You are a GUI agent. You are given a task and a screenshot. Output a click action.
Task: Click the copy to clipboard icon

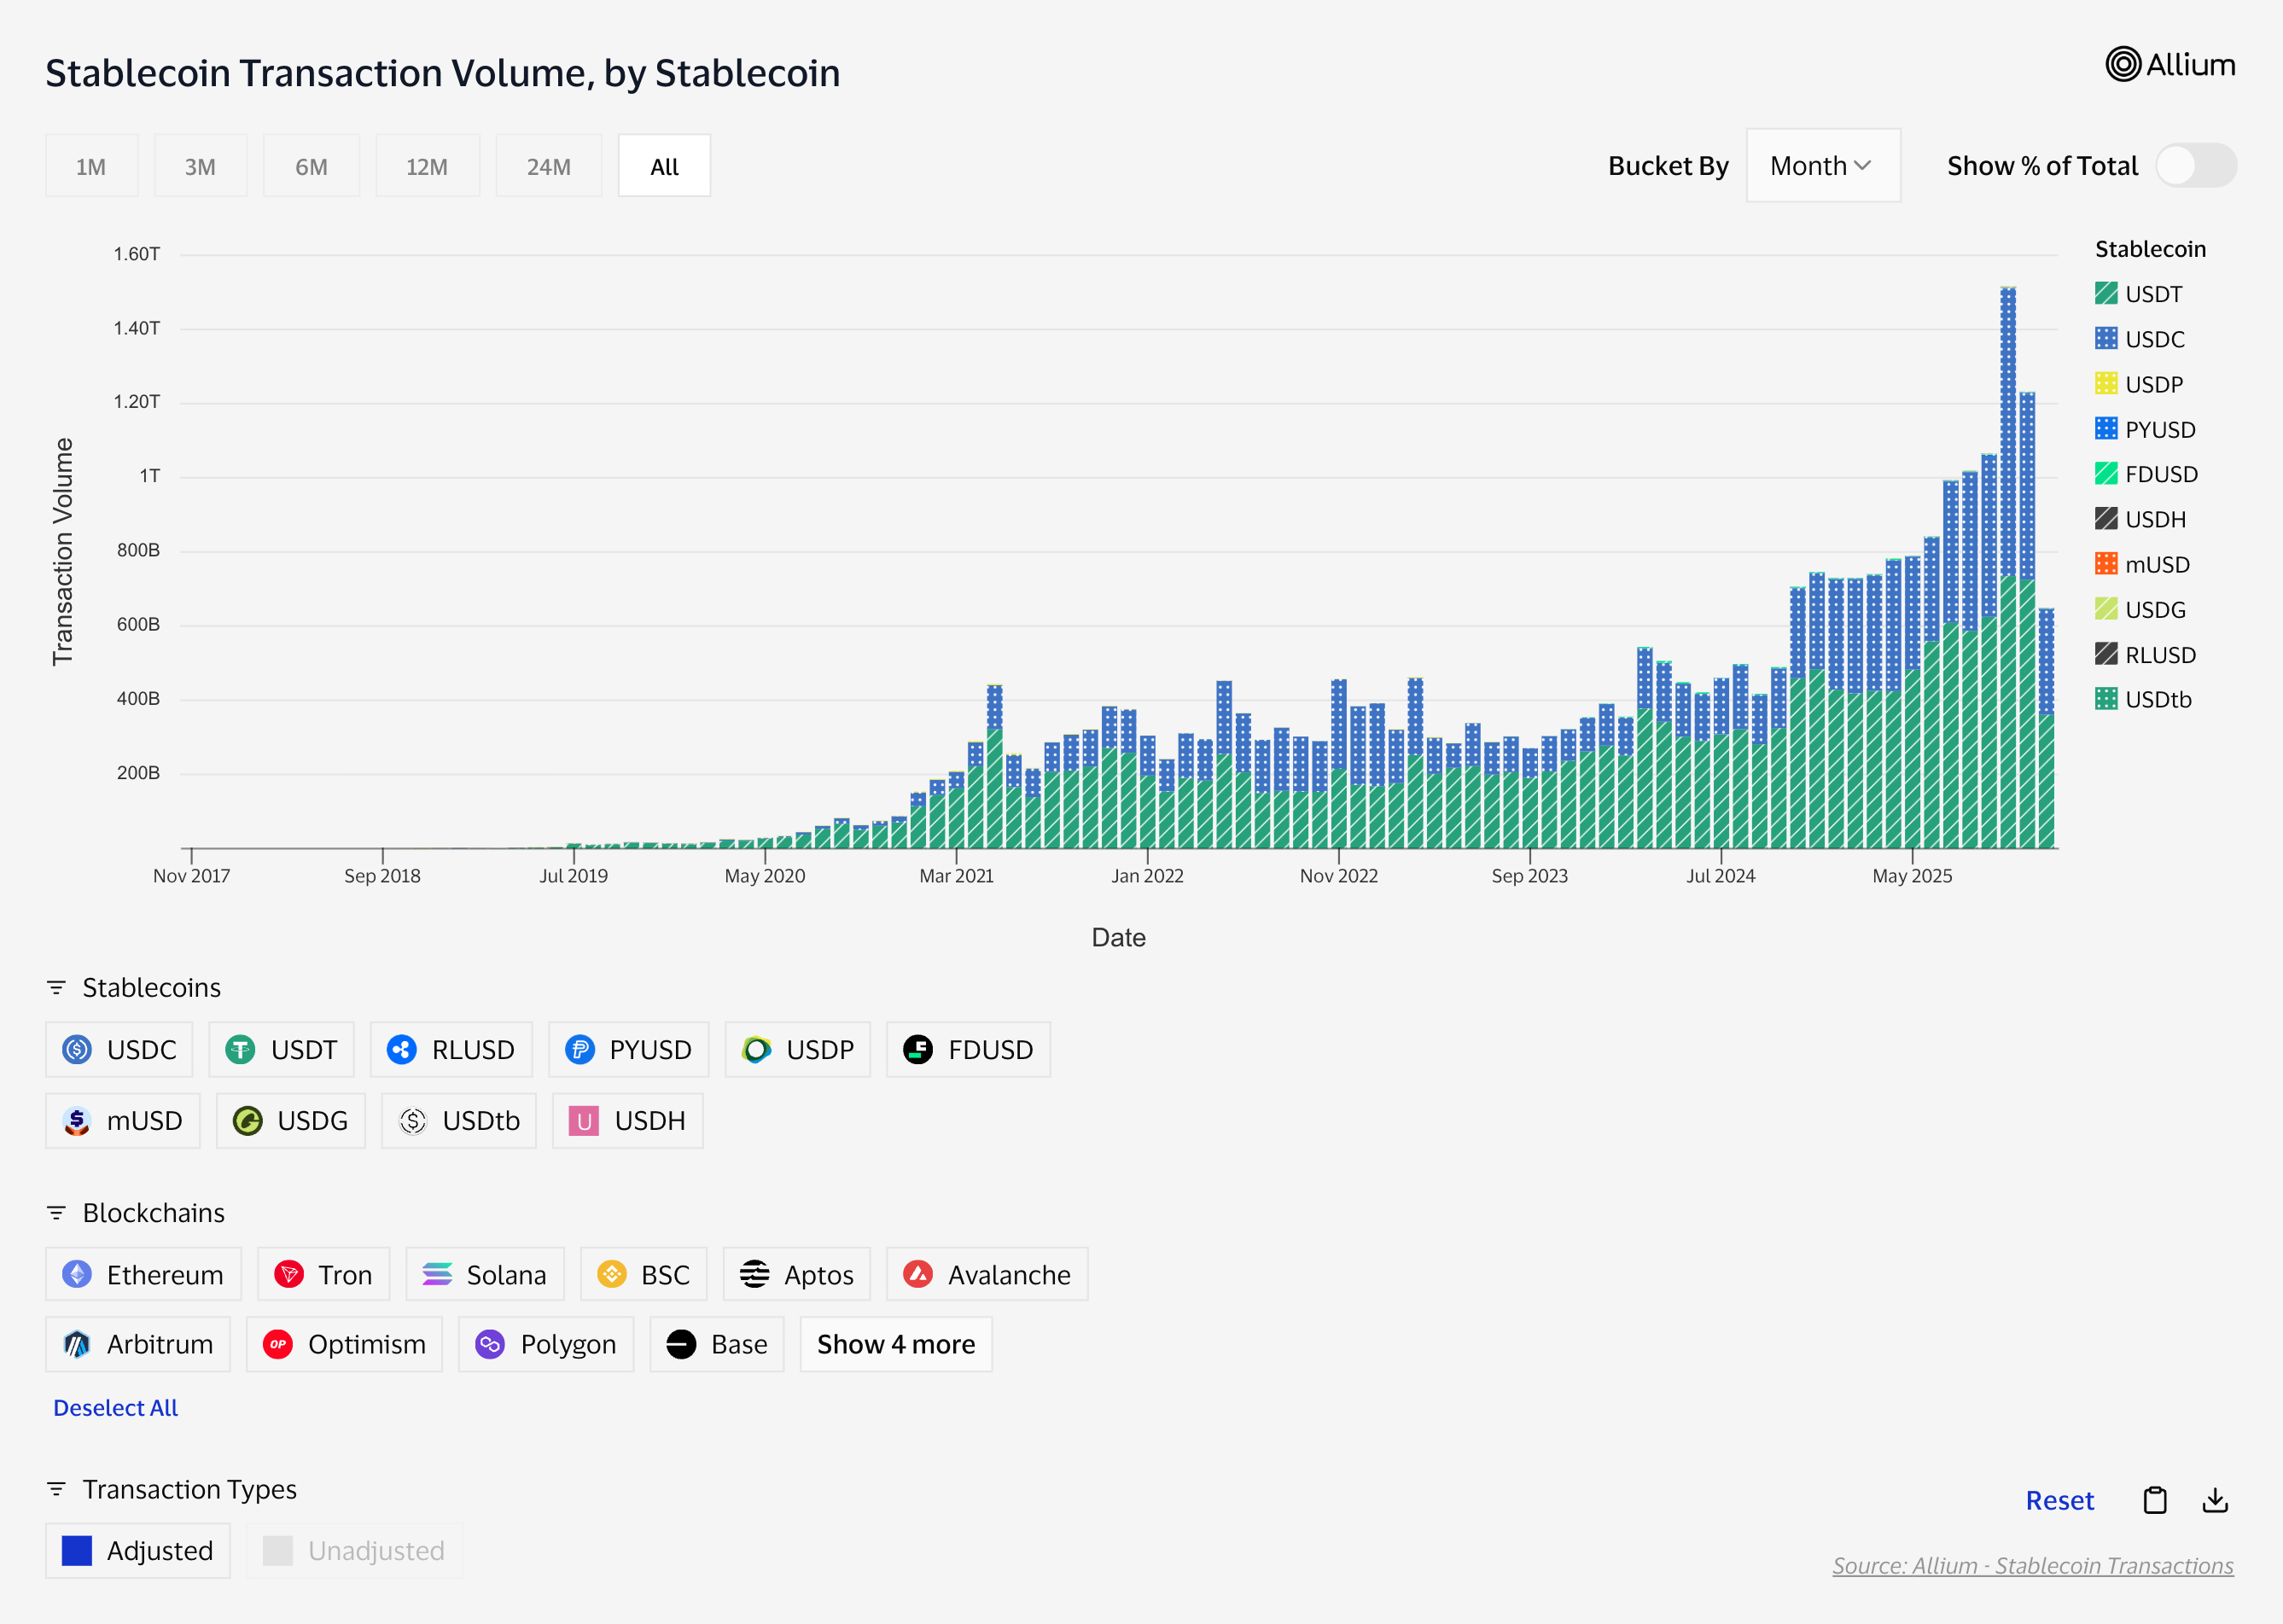tap(2154, 1500)
